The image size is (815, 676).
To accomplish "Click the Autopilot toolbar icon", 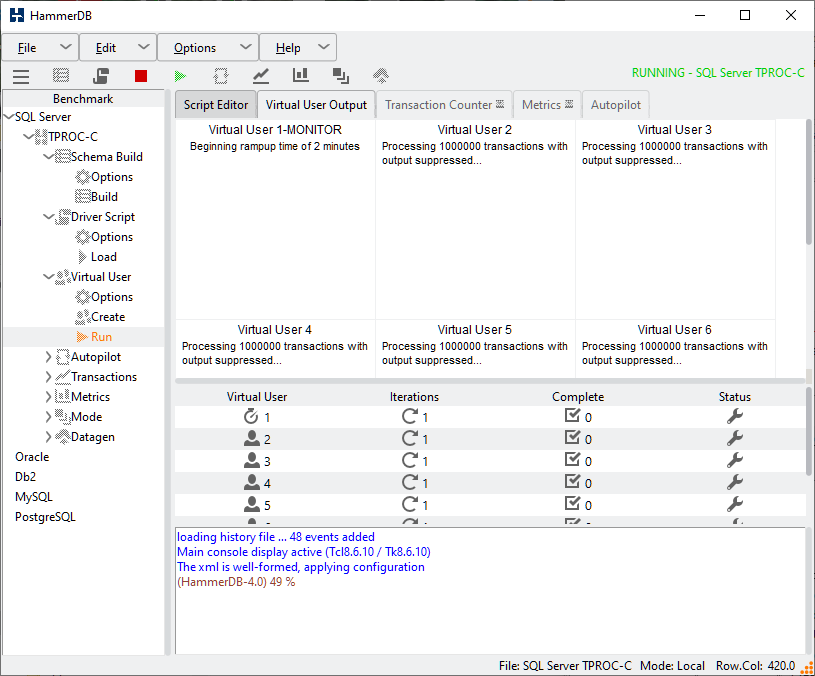I will [221, 76].
